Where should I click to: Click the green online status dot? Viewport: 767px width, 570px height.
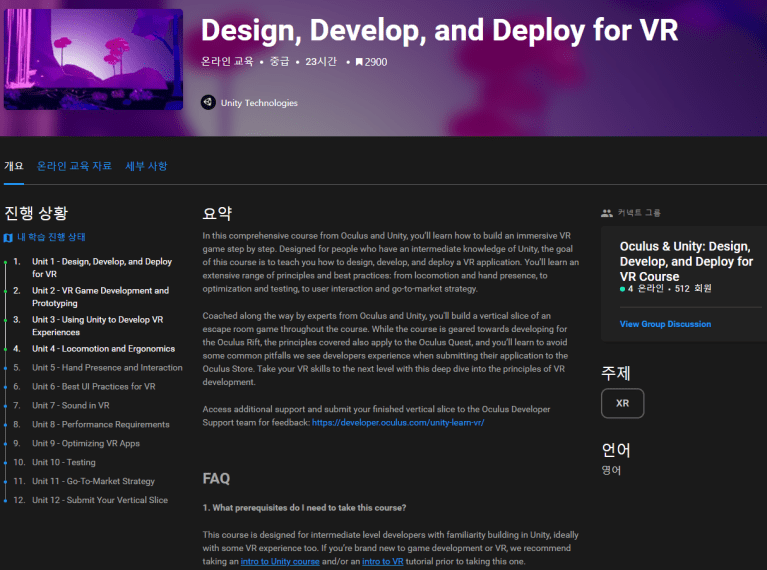[x=622, y=290]
